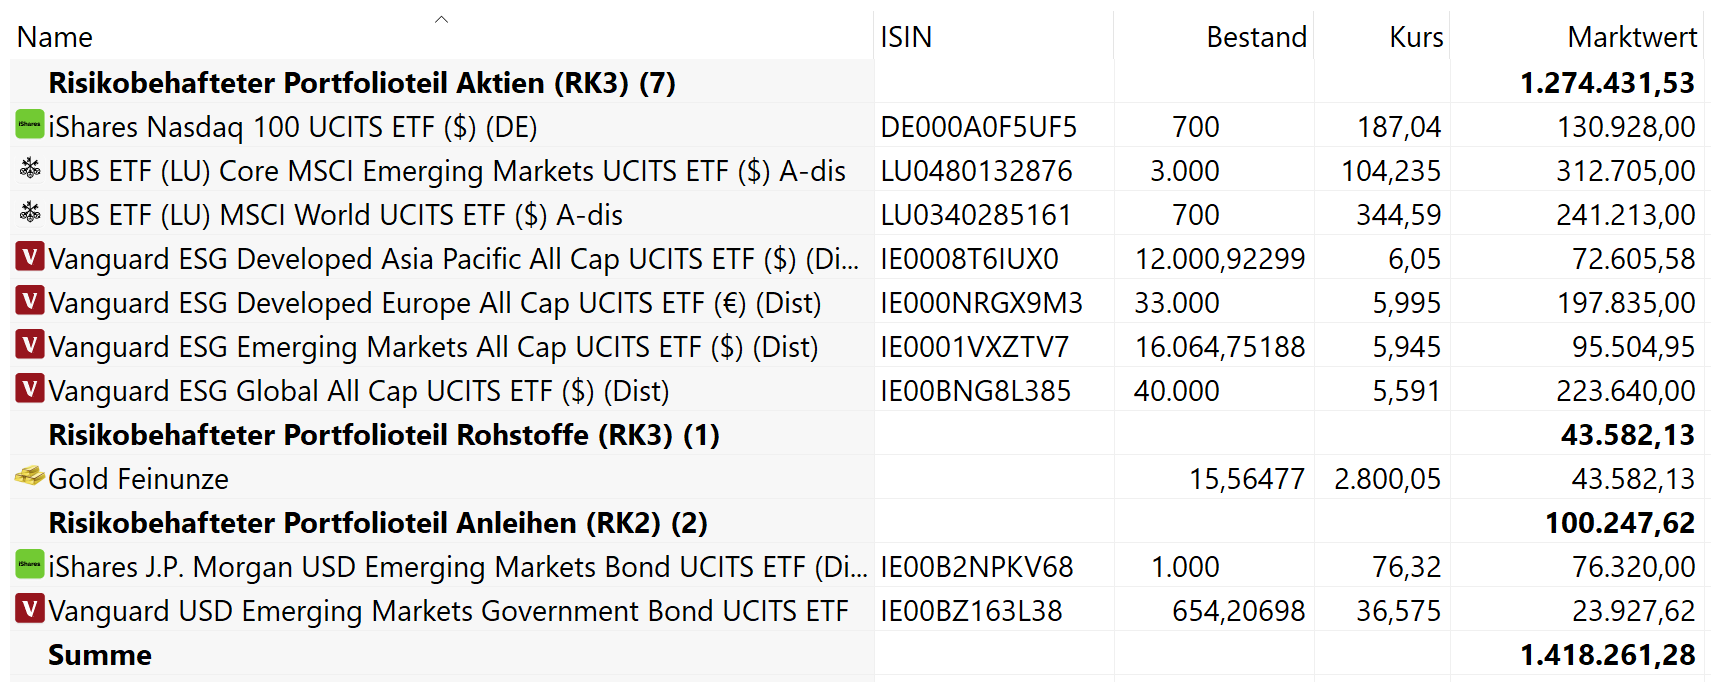Click the Vanguard USD Emerging Markets Government Bond icon
Viewport: 1711px width, 682px height.
(x=30, y=609)
